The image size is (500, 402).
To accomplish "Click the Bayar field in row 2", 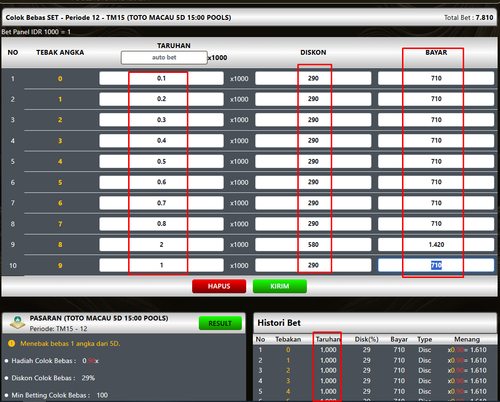I will coord(436,99).
